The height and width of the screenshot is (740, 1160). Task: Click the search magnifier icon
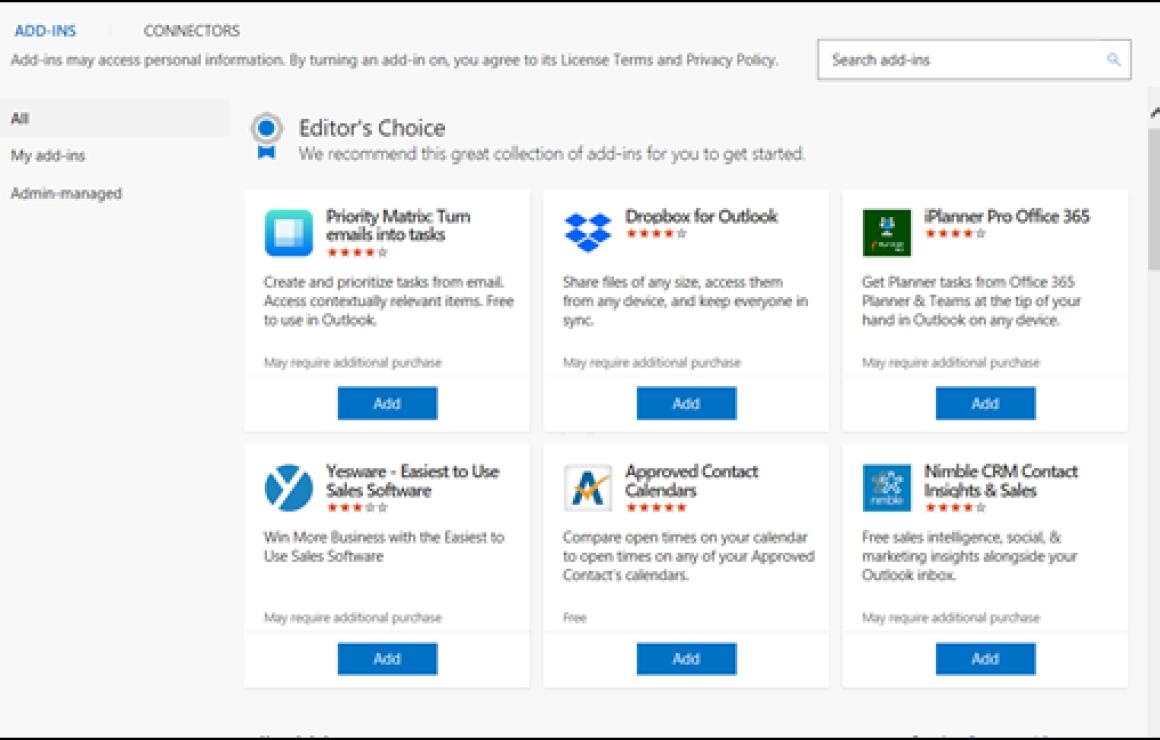tap(1113, 60)
